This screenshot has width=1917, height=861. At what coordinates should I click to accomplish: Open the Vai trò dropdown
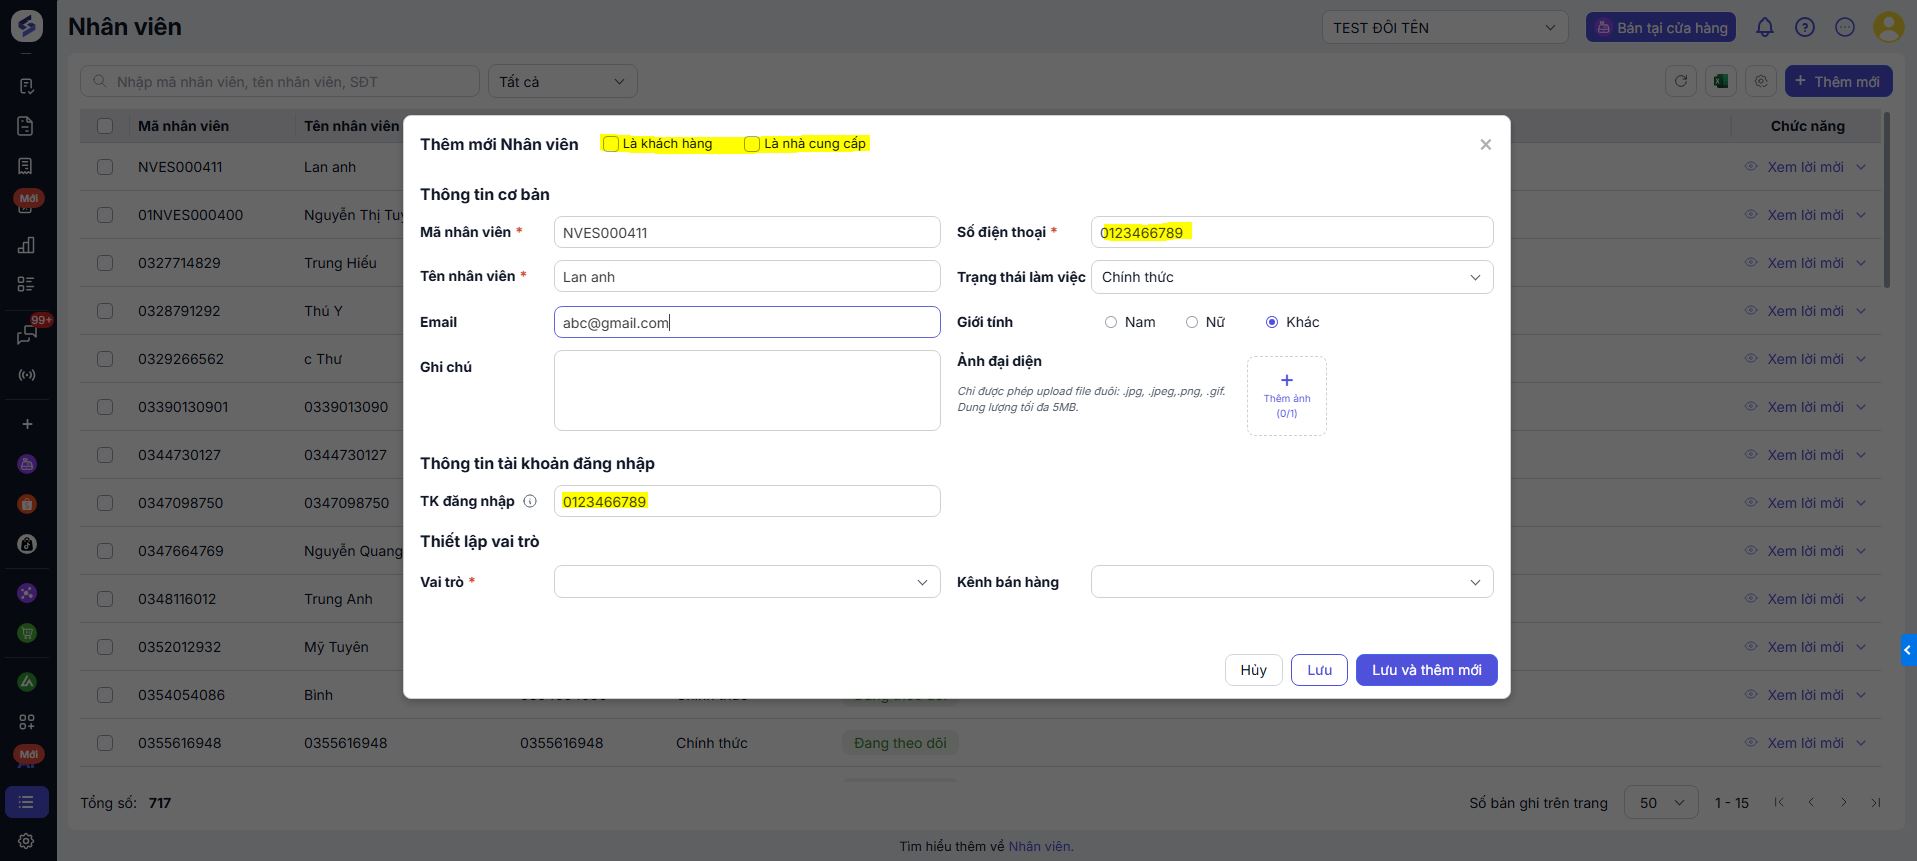pos(746,582)
